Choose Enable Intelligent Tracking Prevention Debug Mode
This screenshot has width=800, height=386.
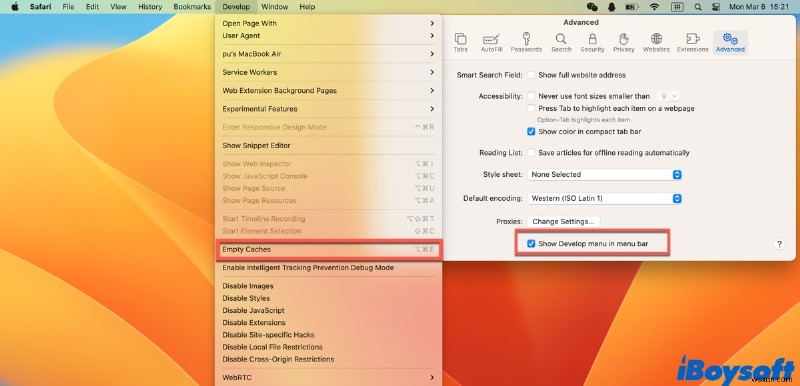point(329,268)
